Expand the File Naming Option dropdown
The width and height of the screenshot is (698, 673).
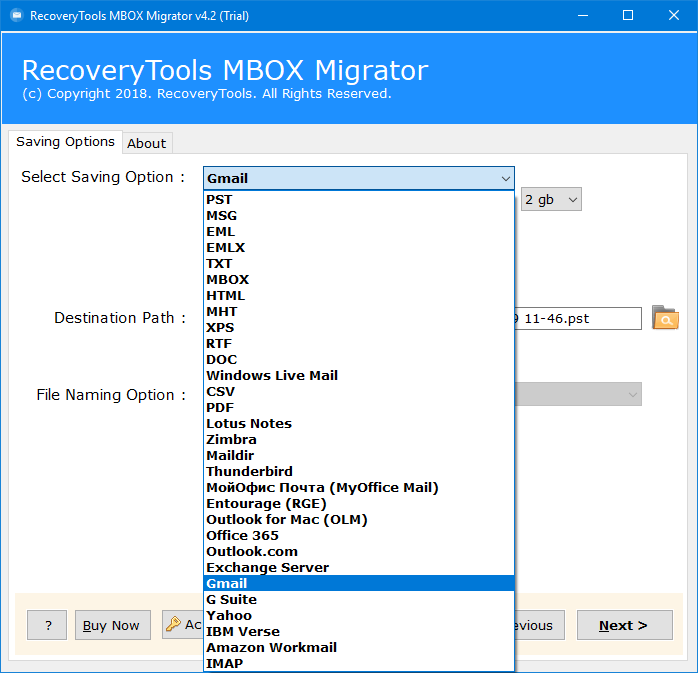(578, 394)
